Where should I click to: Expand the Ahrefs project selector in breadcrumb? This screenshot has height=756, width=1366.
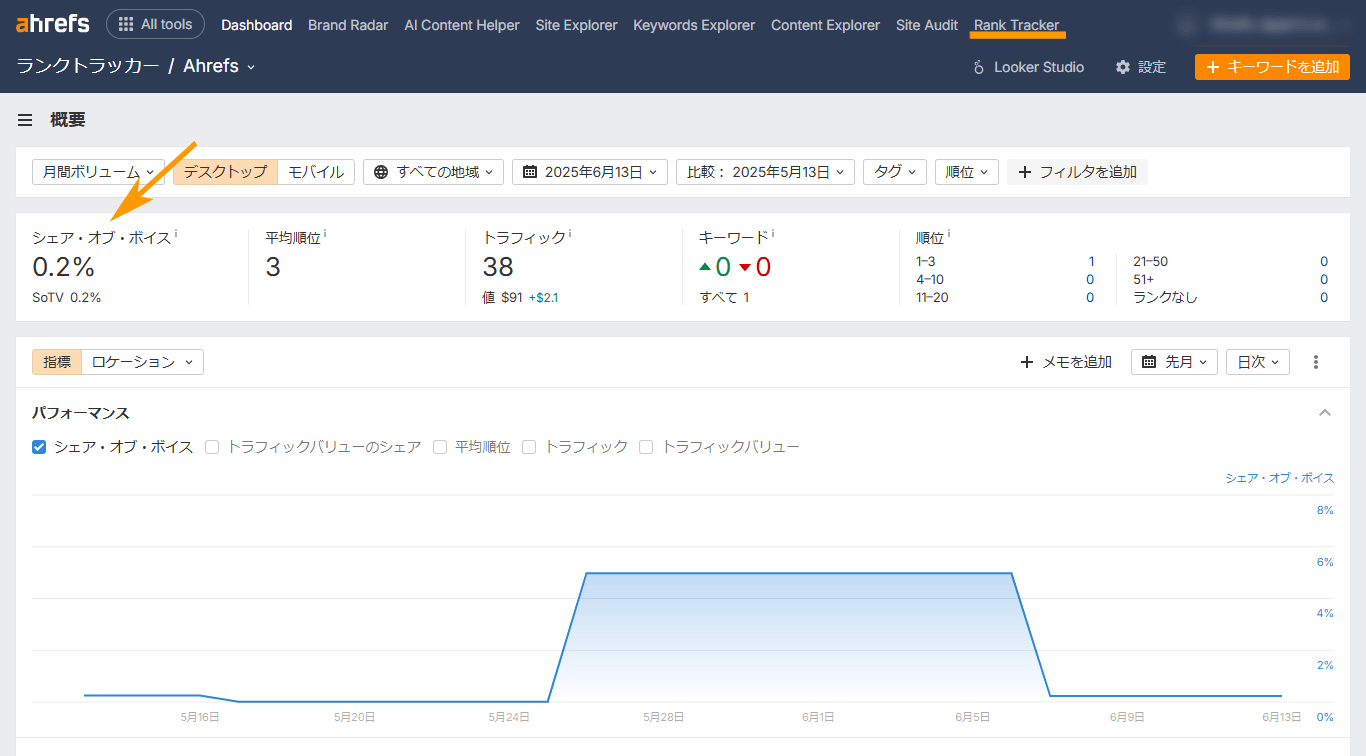pos(249,67)
